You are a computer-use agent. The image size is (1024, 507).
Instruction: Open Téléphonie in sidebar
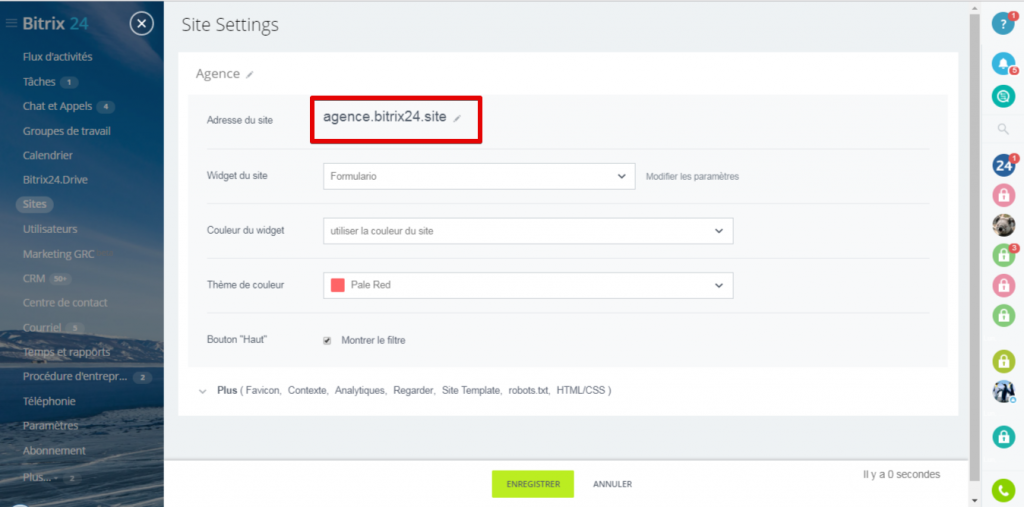coord(49,401)
